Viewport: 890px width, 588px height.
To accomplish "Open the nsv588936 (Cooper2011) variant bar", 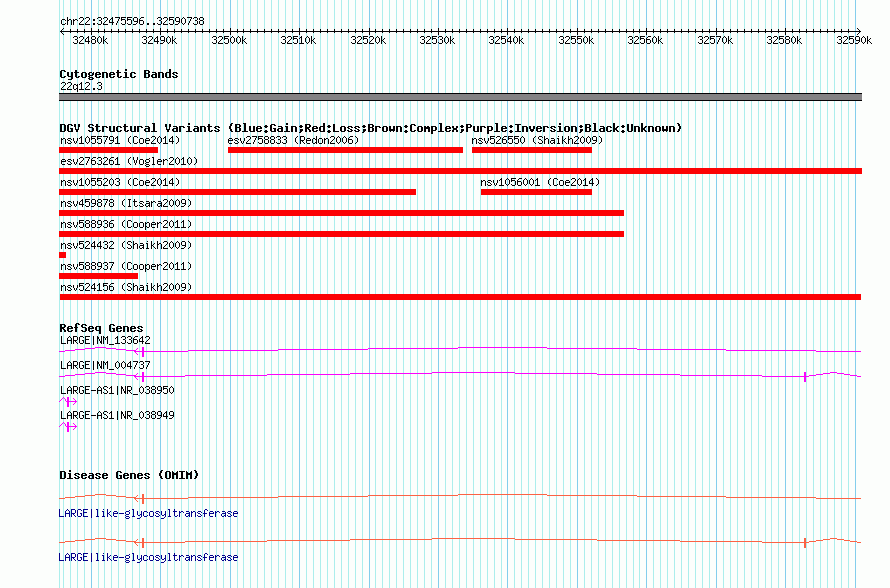I will pos(342,234).
